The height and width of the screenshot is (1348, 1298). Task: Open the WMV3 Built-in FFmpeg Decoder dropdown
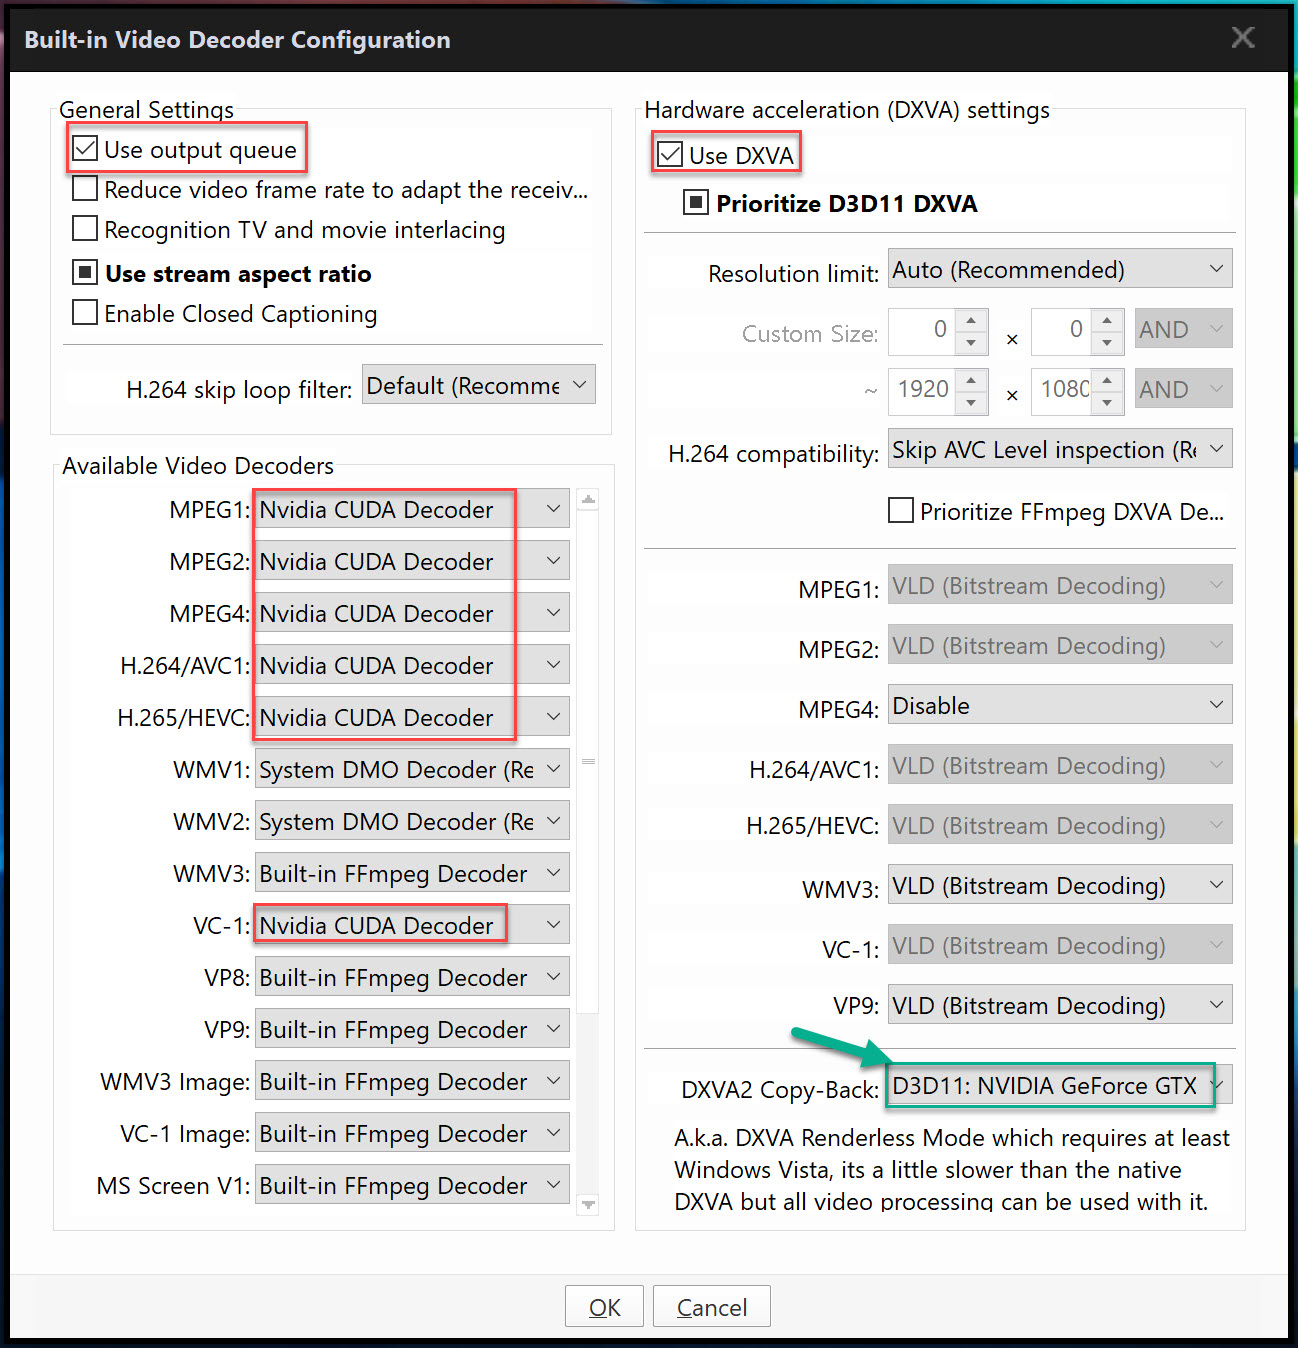412,873
